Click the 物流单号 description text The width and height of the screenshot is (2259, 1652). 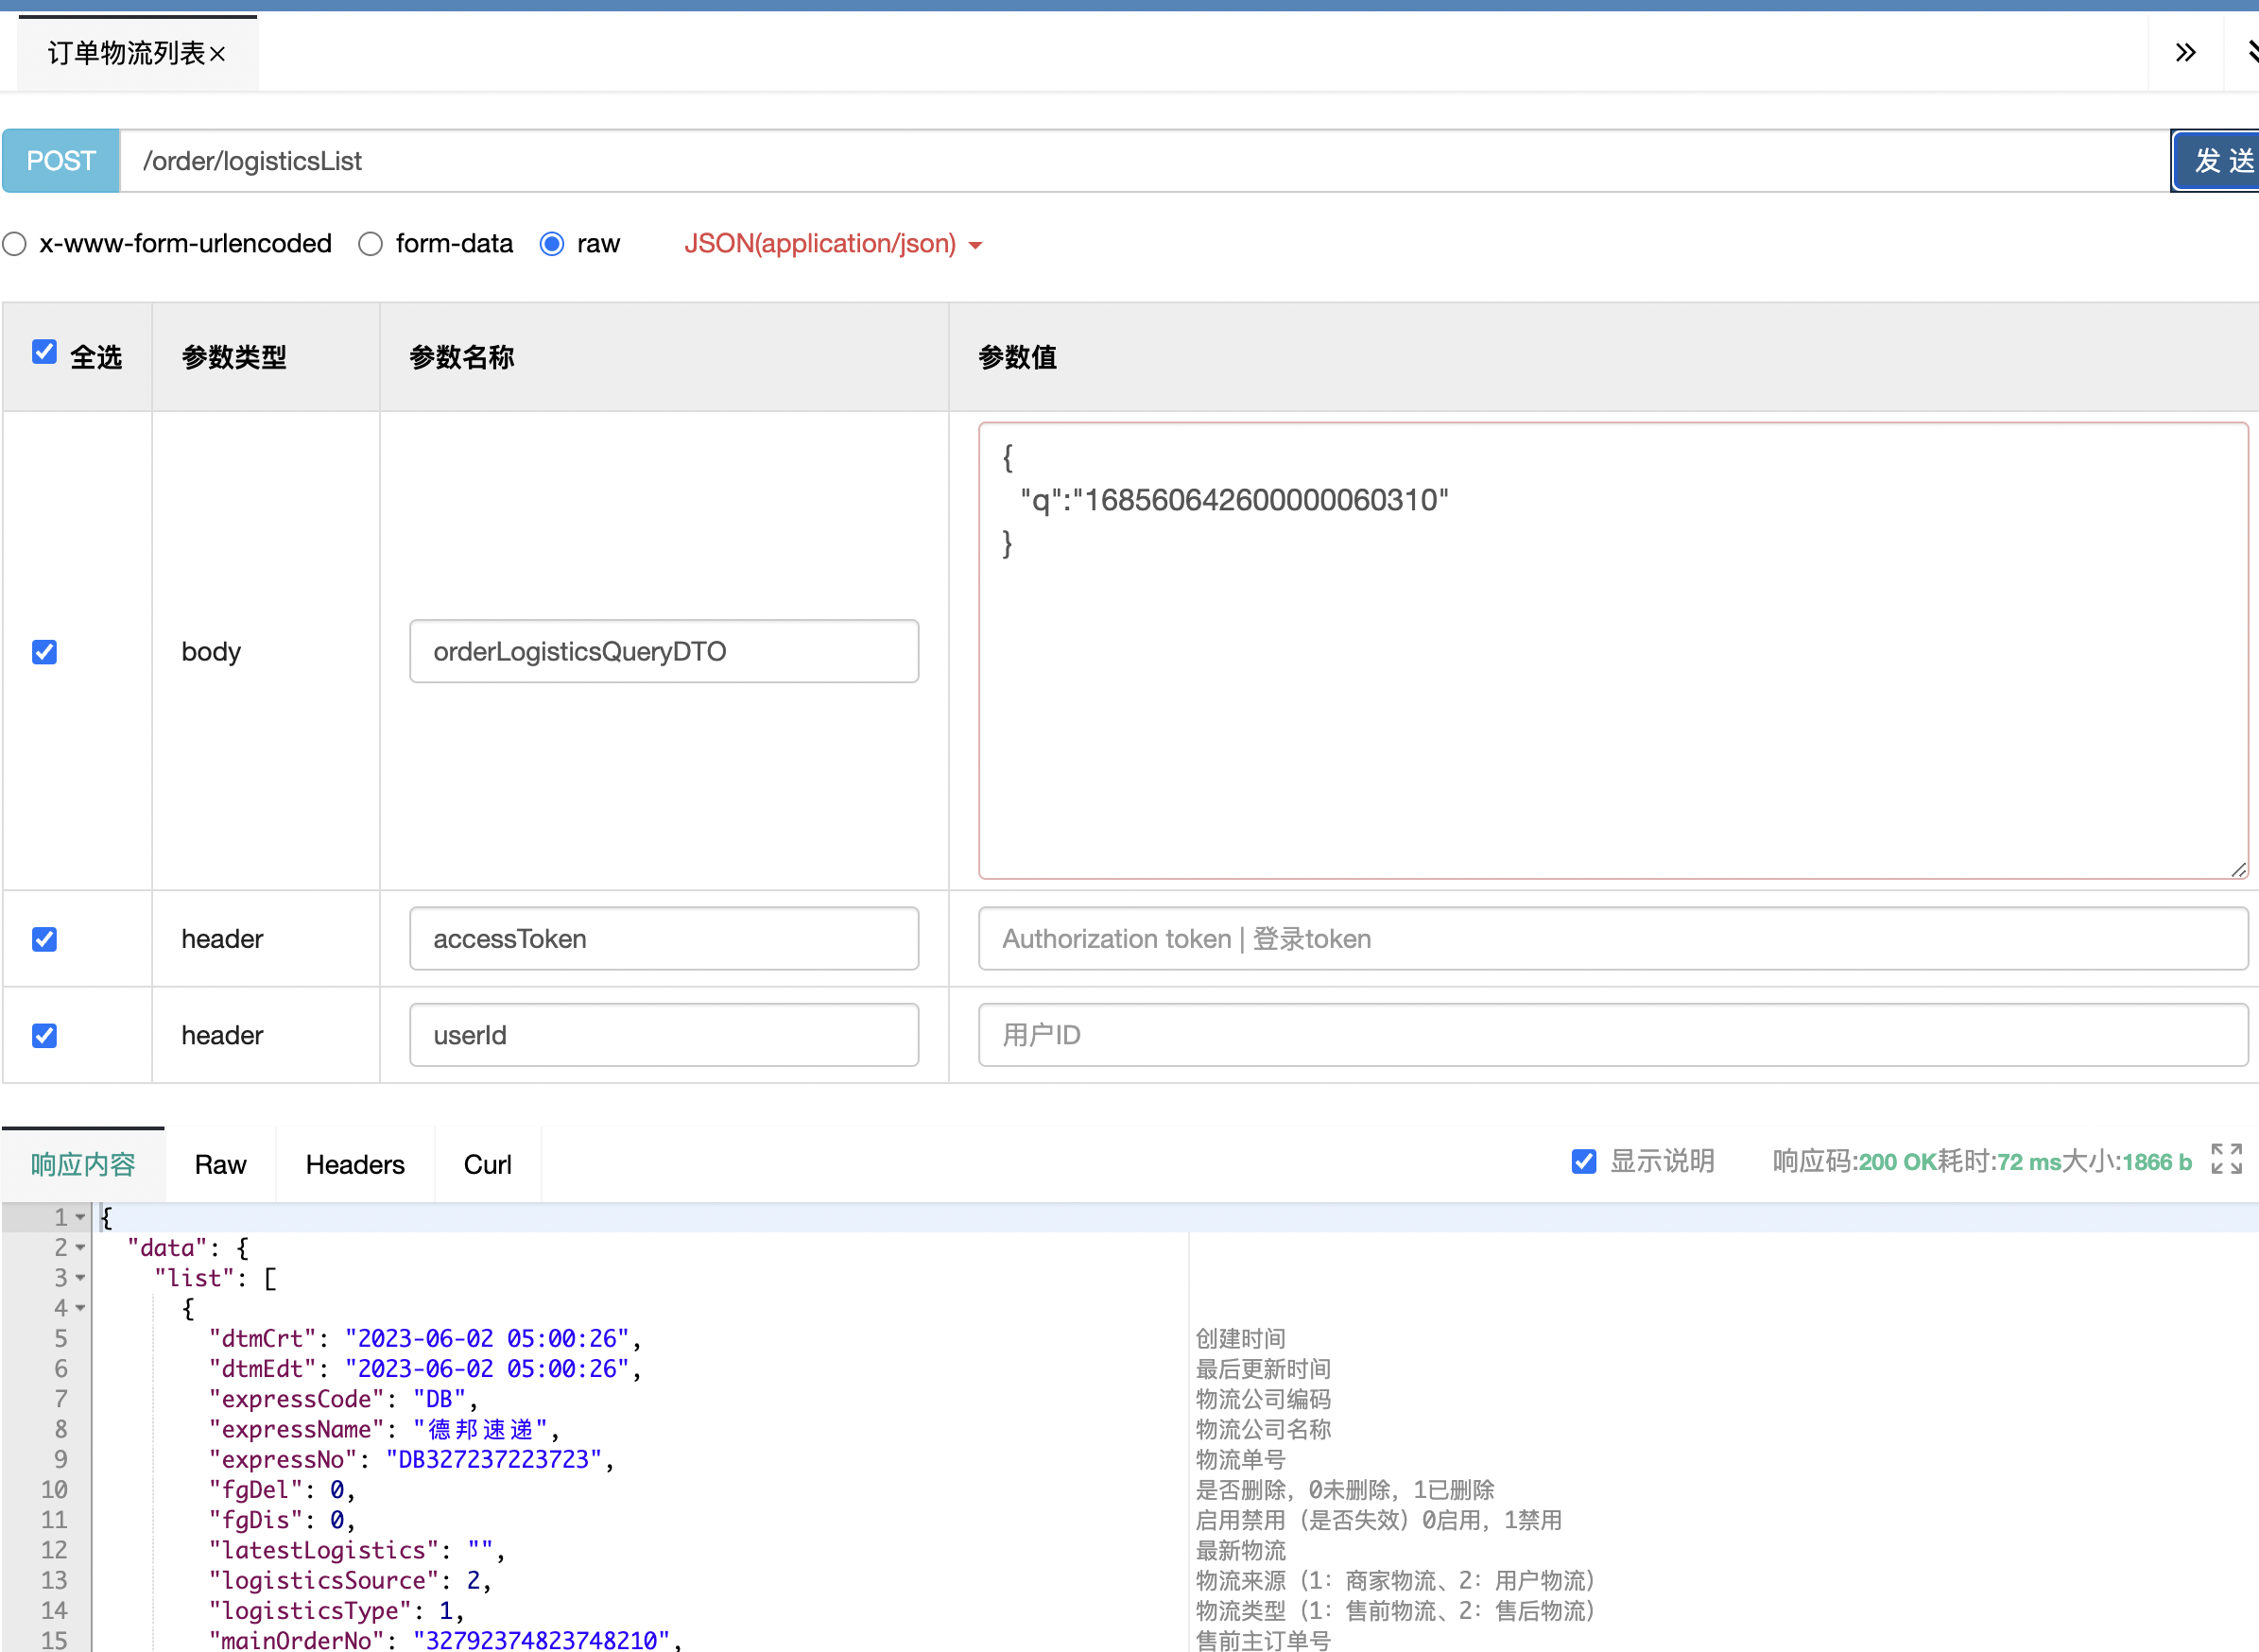(1240, 1460)
